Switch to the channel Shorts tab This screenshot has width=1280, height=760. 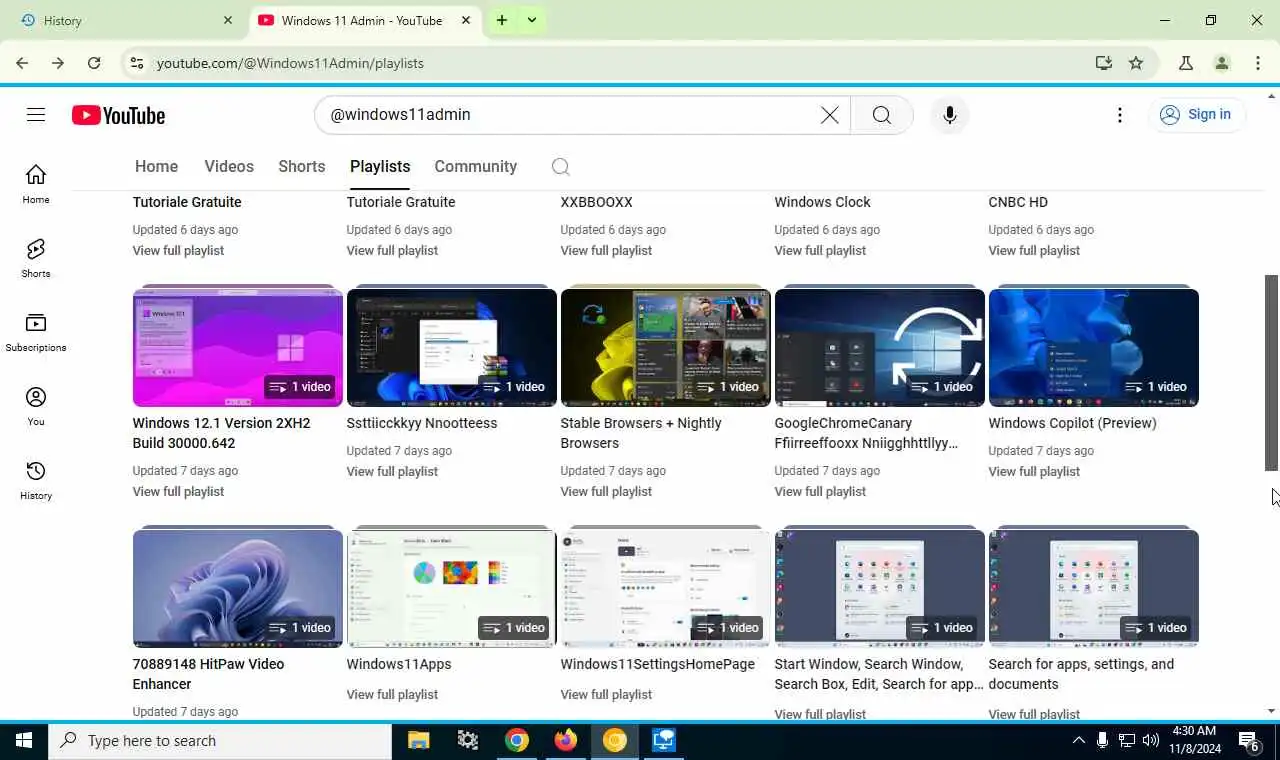pyautogui.click(x=302, y=167)
